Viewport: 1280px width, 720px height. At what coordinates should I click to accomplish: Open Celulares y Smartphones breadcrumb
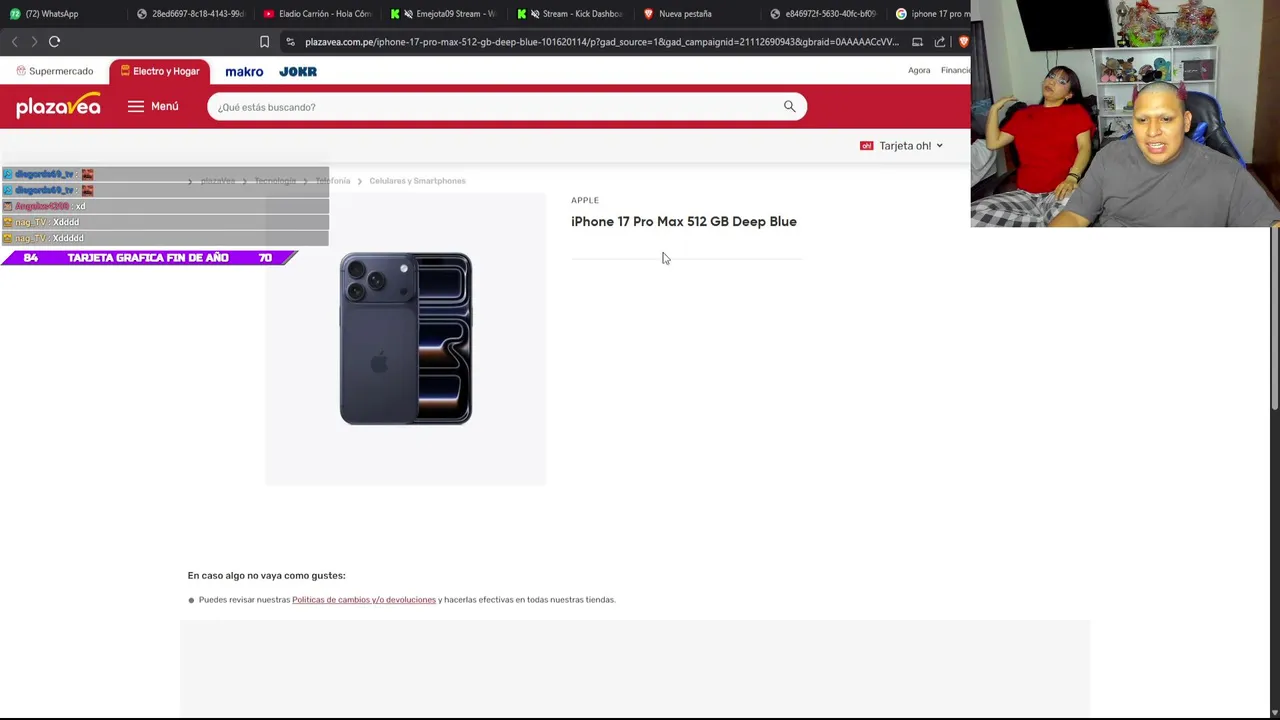(417, 181)
